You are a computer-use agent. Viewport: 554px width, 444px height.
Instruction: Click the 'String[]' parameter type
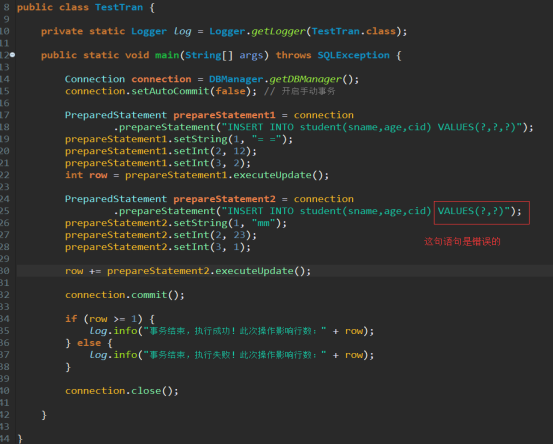point(209,55)
